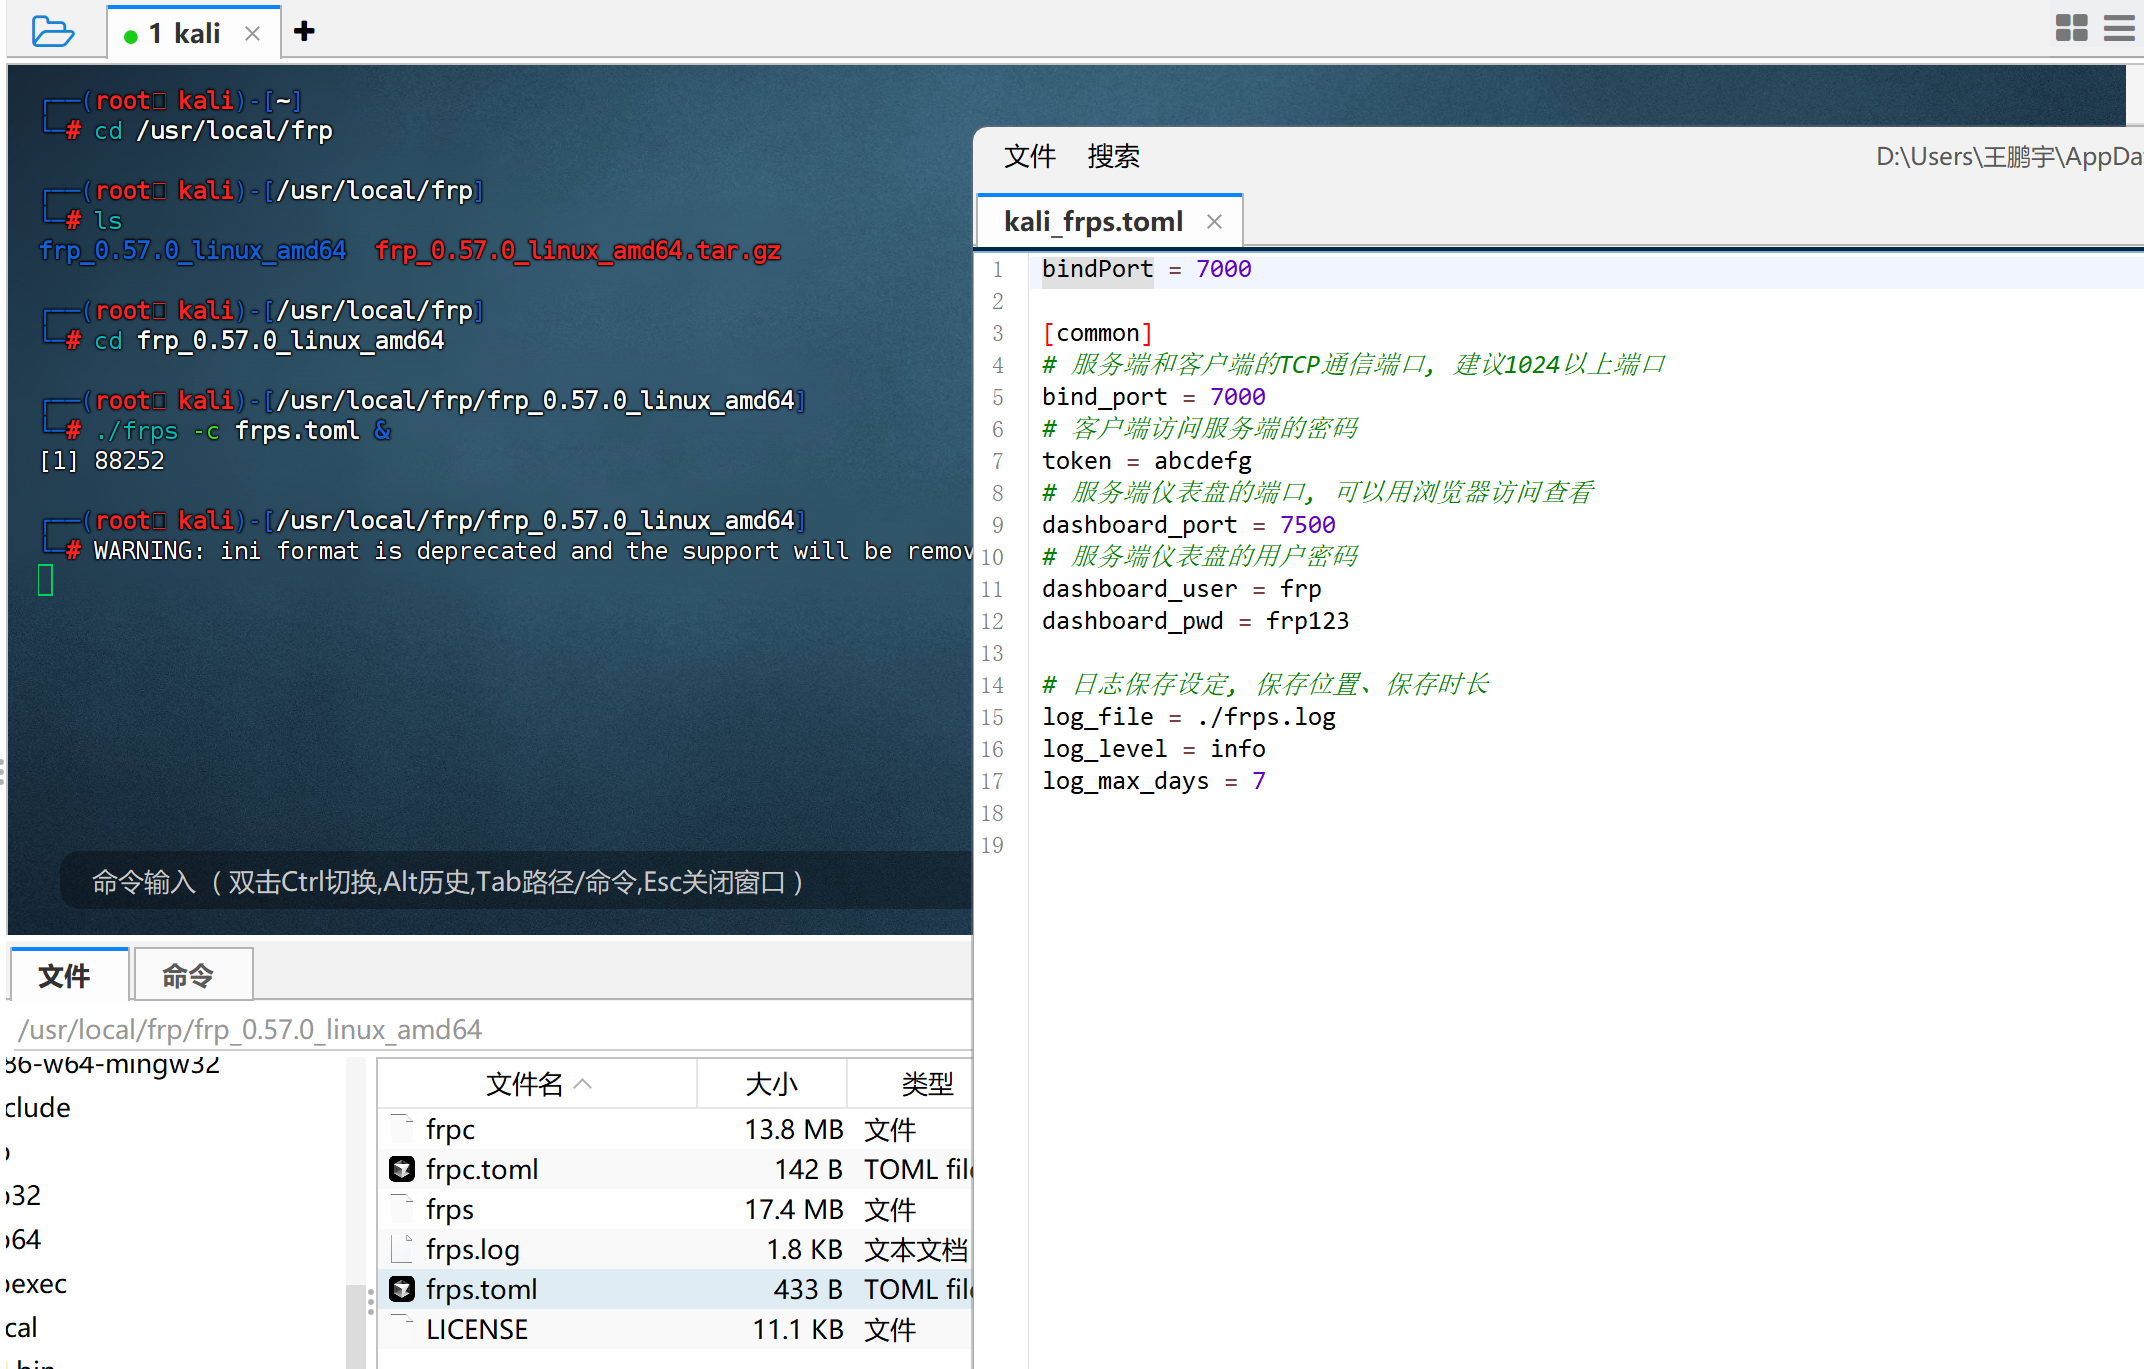This screenshot has width=2144, height=1369.
Task: Close the kali session tab
Action: point(253,33)
